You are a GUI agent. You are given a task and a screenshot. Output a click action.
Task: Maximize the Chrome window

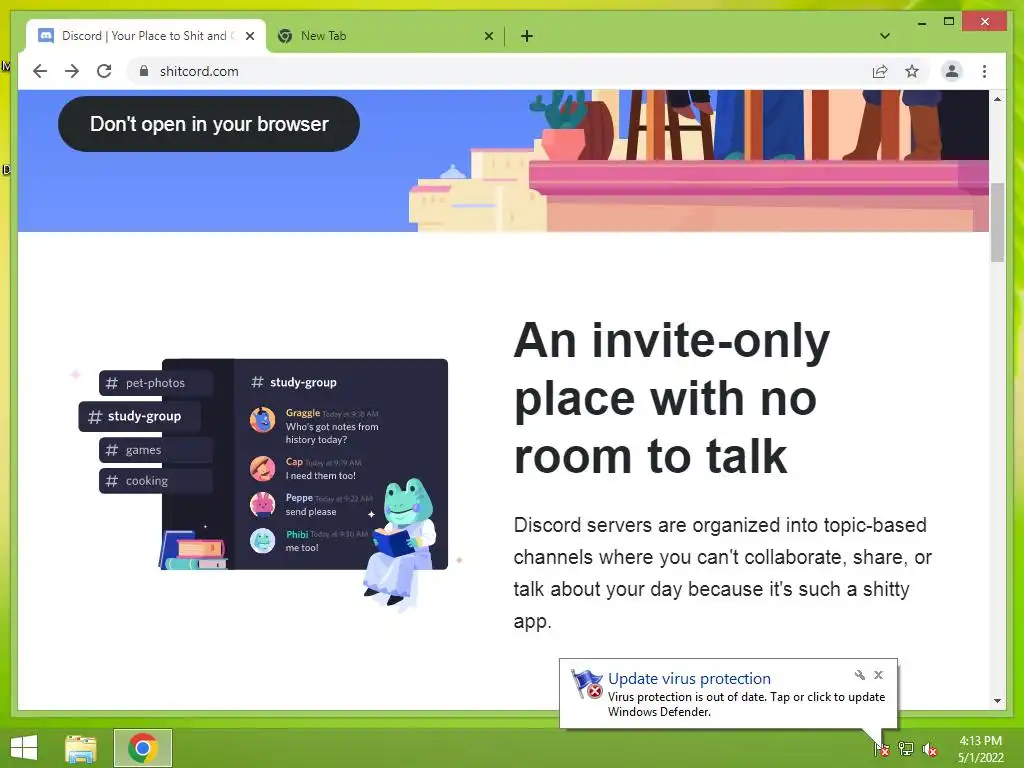949,22
